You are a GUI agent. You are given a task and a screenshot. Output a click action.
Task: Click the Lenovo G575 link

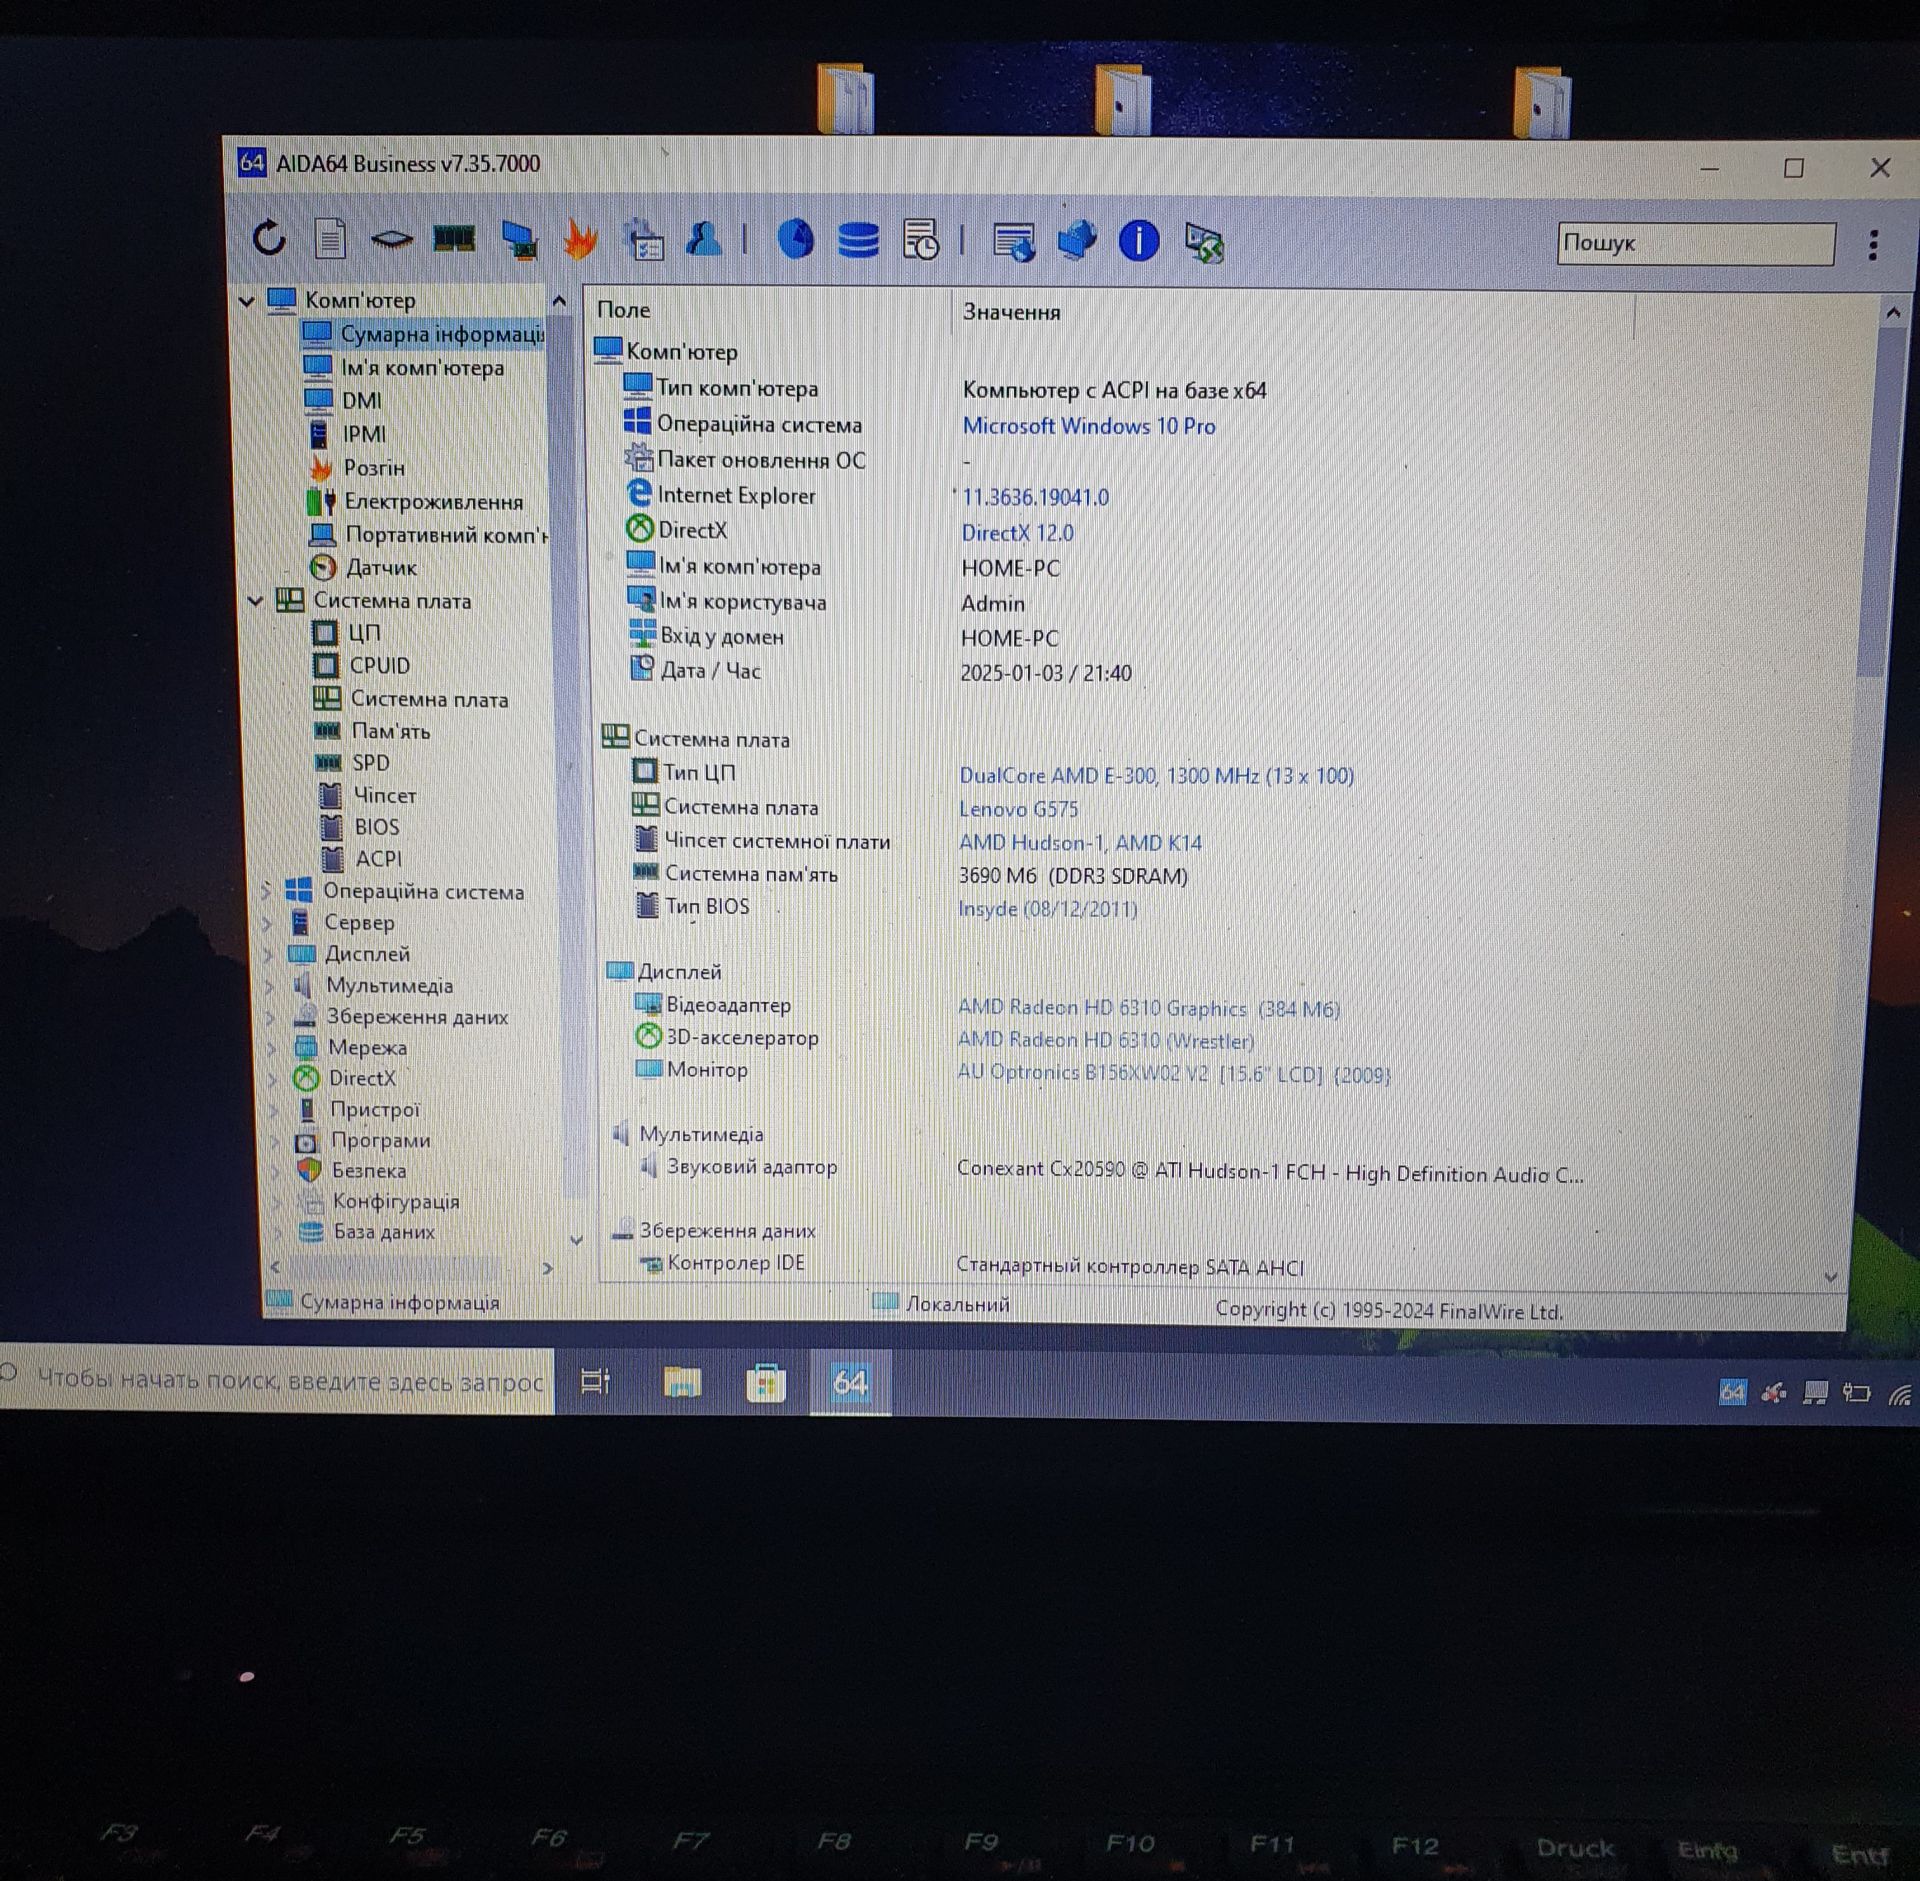click(x=1018, y=809)
